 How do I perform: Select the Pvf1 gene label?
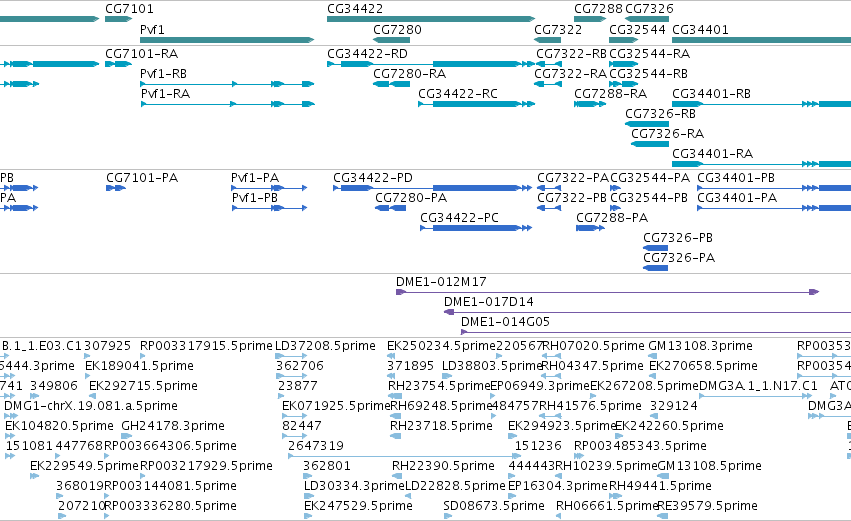(x=152, y=30)
